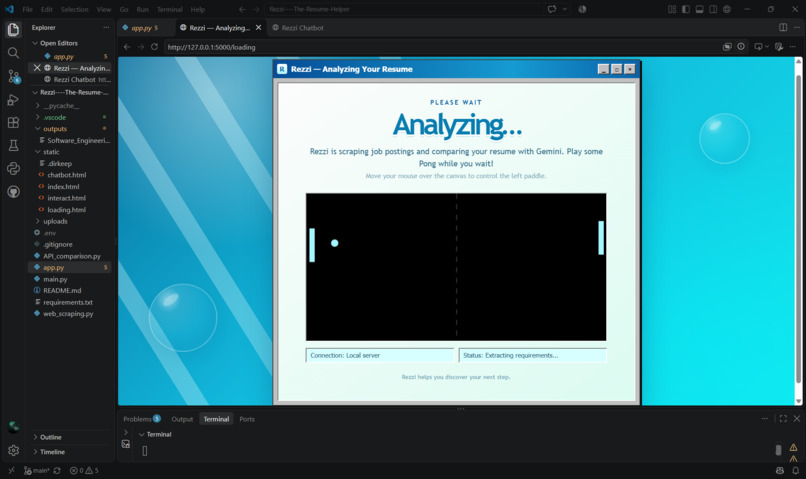Image resolution: width=806 pixels, height=479 pixels.
Task: Switch to the Problems panel tab
Action: (x=142, y=419)
